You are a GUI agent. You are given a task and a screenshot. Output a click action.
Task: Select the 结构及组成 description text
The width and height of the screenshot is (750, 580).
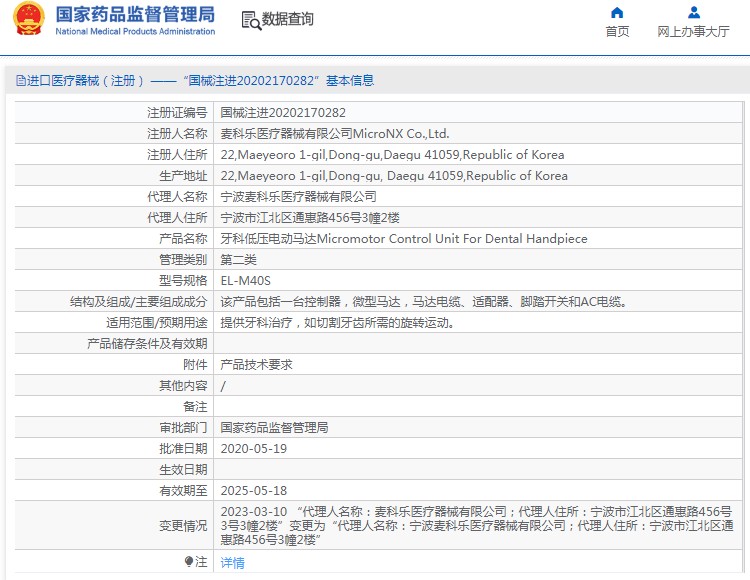(424, 302)
